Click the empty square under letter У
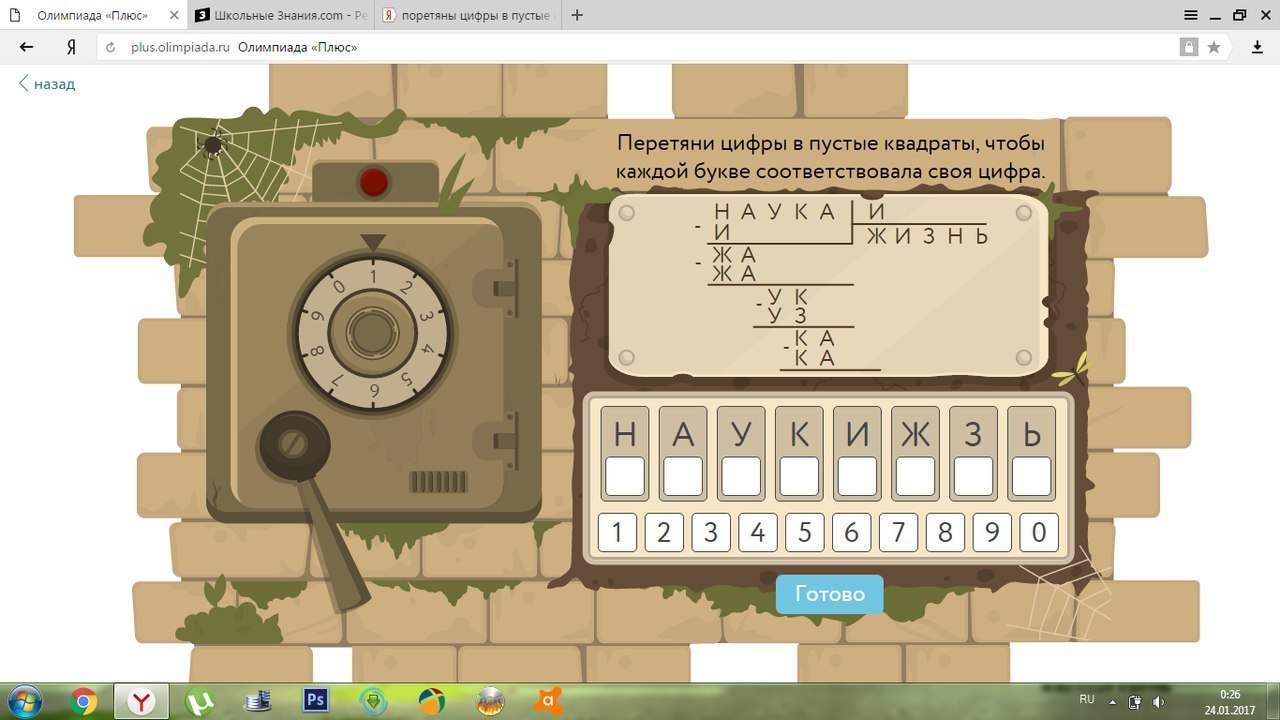Image resolution: width=1280 pixels, height=720 pixels. (x=741, y=476)
